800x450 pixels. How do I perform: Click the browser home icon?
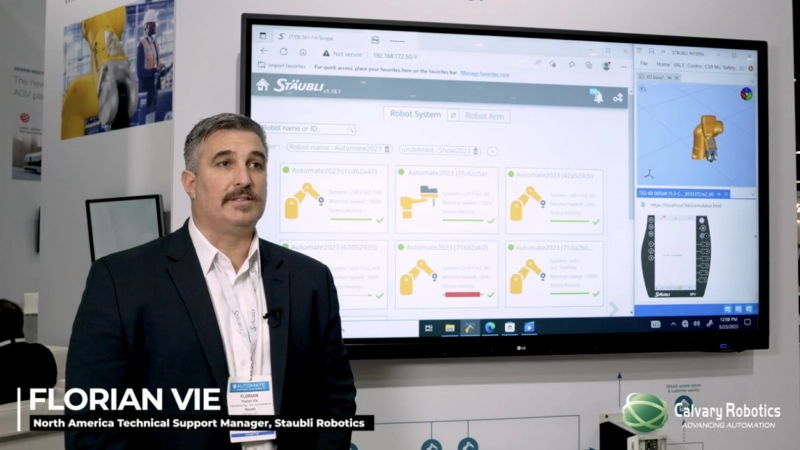point(303,52)
